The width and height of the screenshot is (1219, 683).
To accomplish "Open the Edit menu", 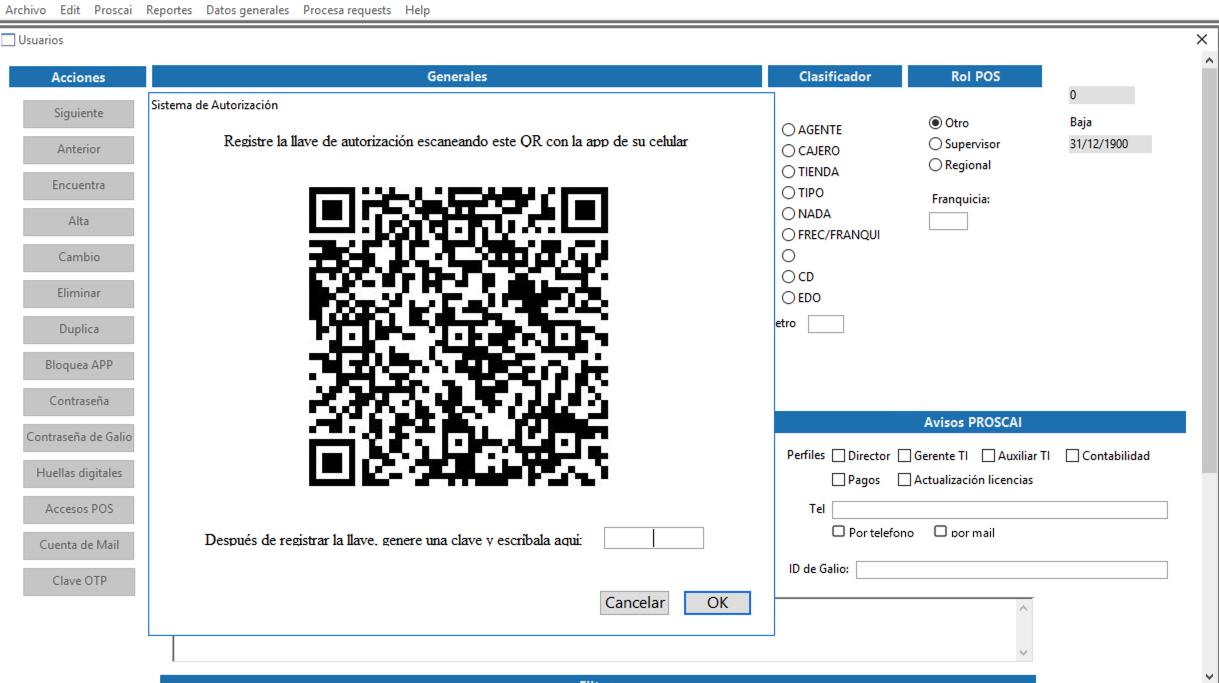I will (x=70, y=10).
